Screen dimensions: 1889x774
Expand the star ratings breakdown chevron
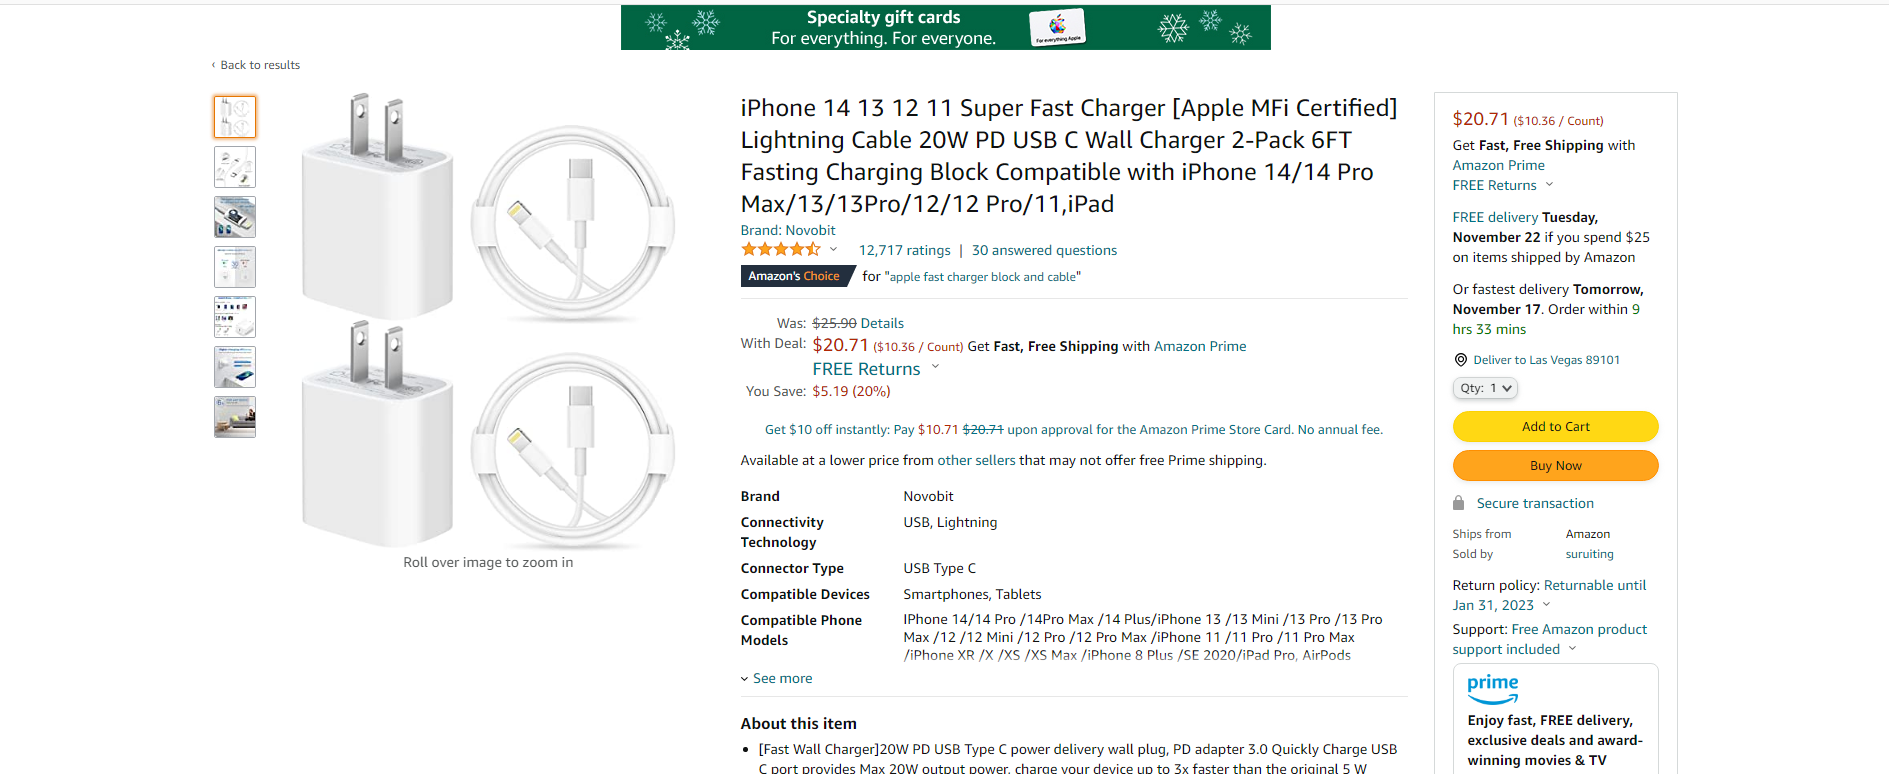833,250
